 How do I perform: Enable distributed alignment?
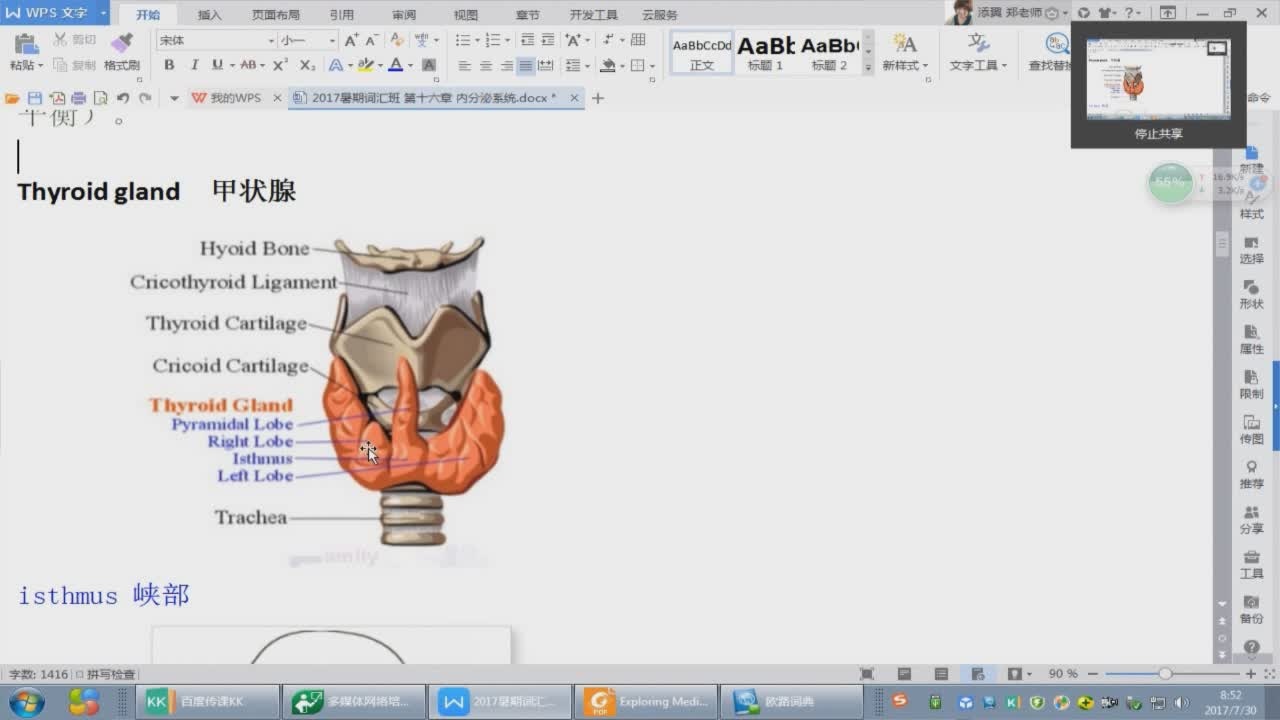tap(546, 65)
